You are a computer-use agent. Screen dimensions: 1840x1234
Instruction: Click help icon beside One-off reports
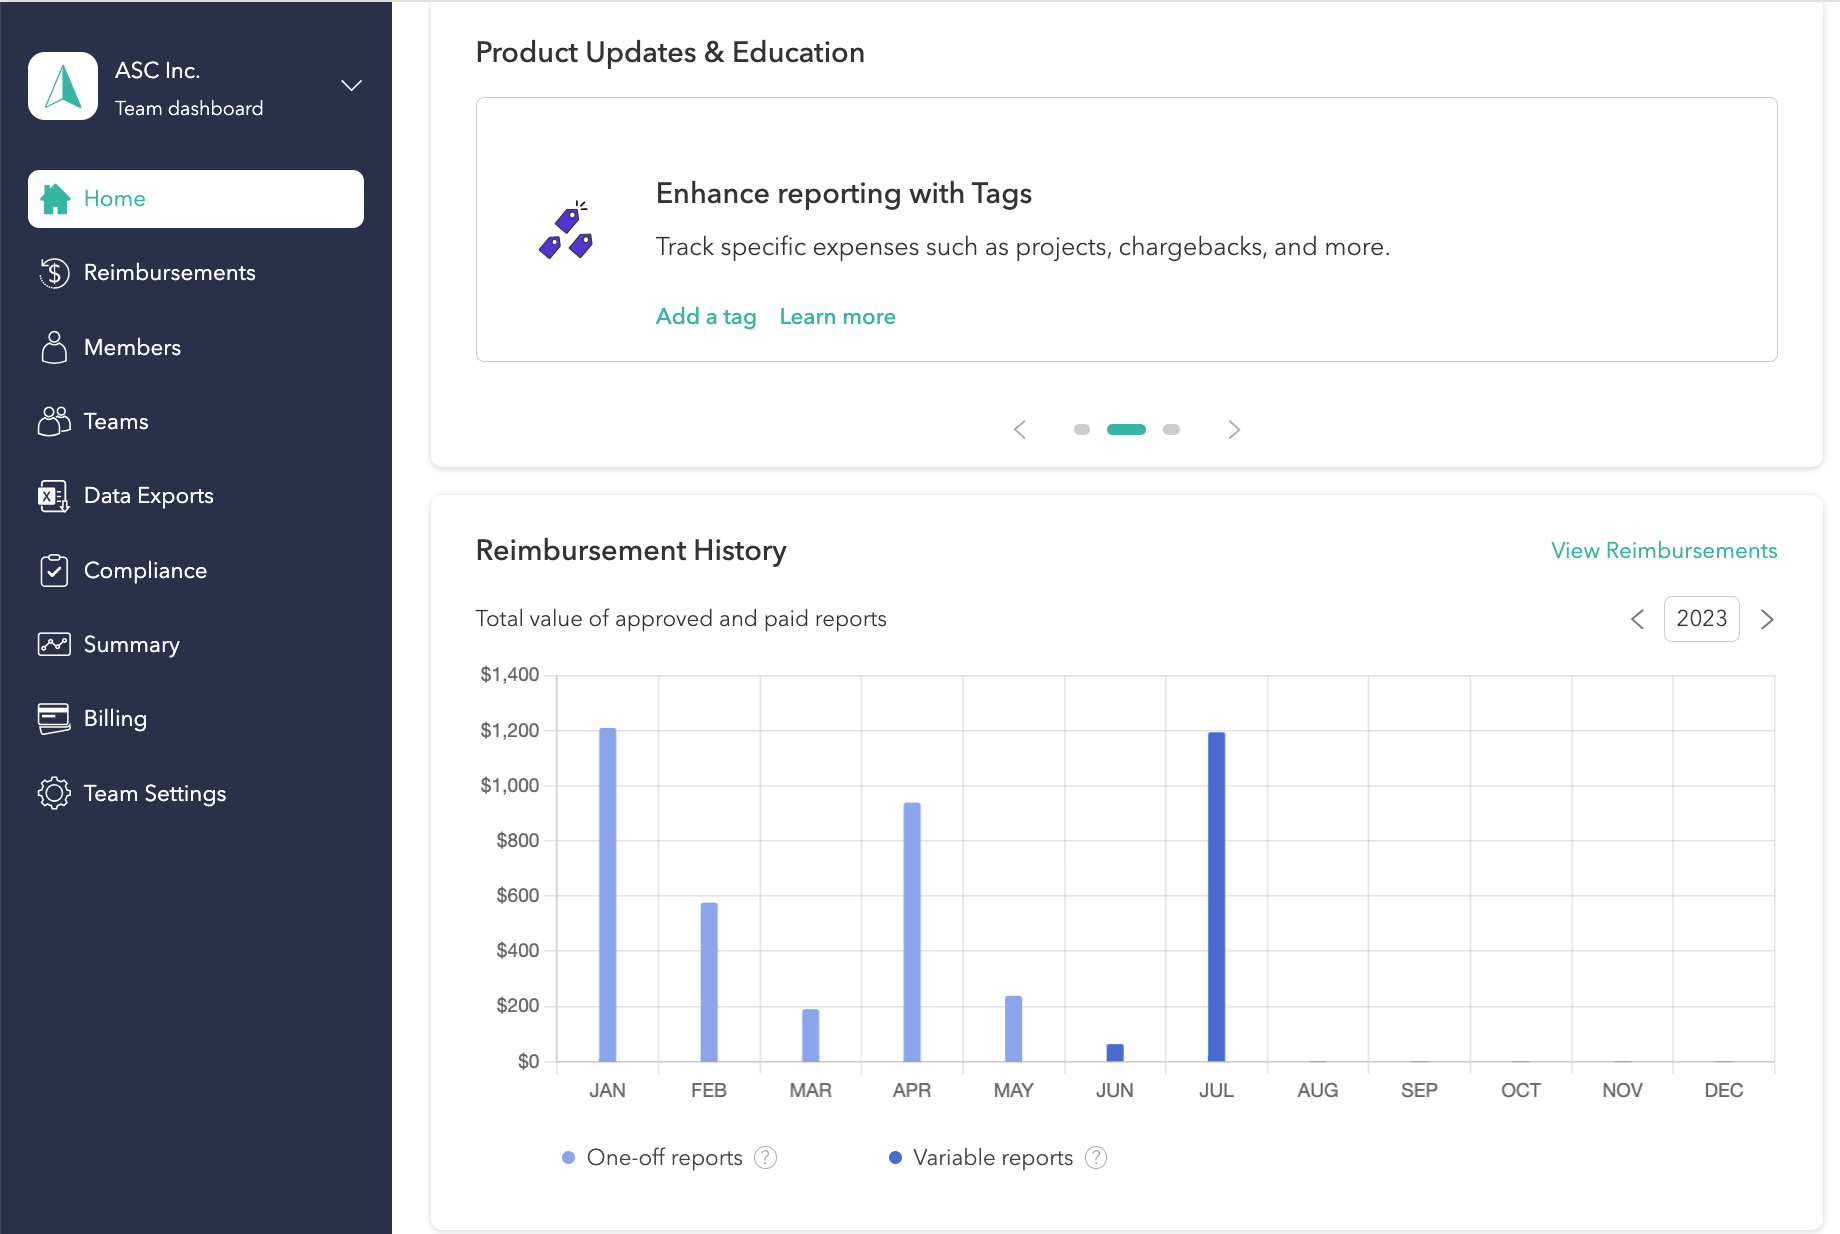765,1157
